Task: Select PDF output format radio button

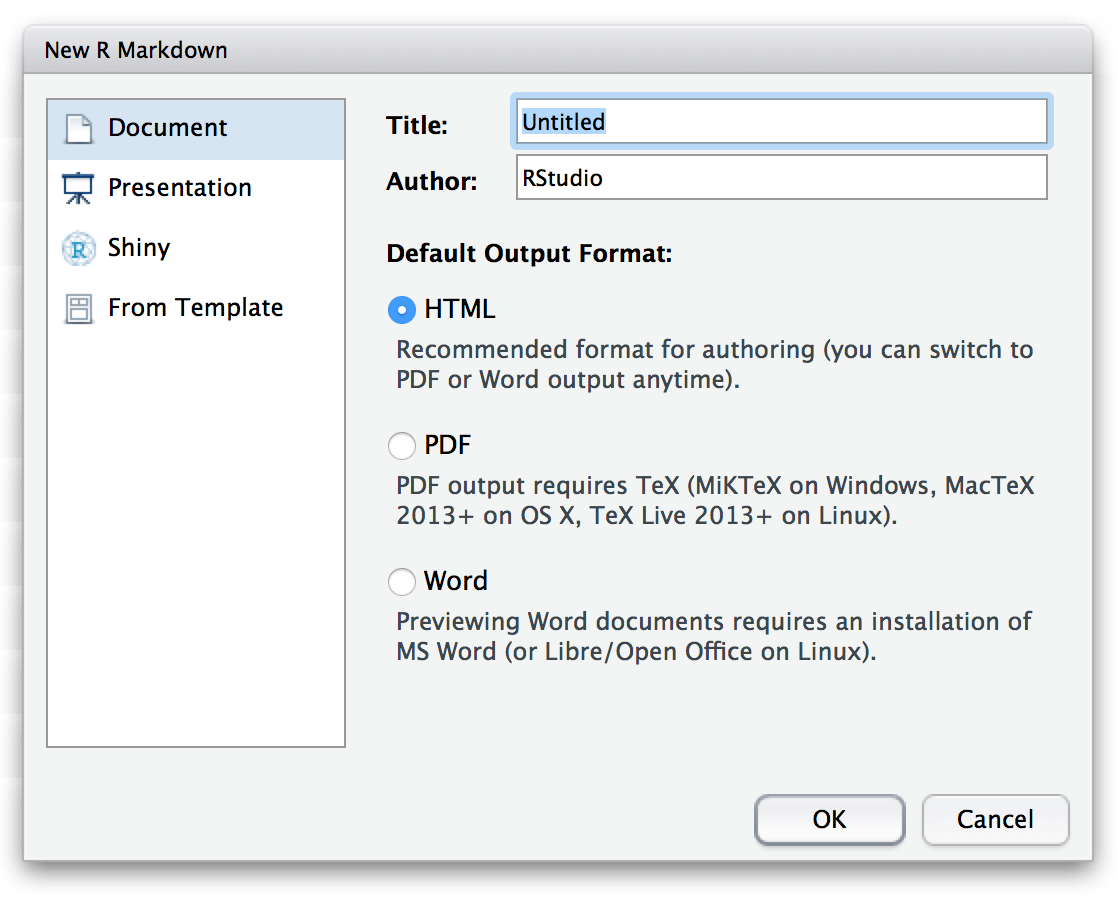Action: point(401,446)
